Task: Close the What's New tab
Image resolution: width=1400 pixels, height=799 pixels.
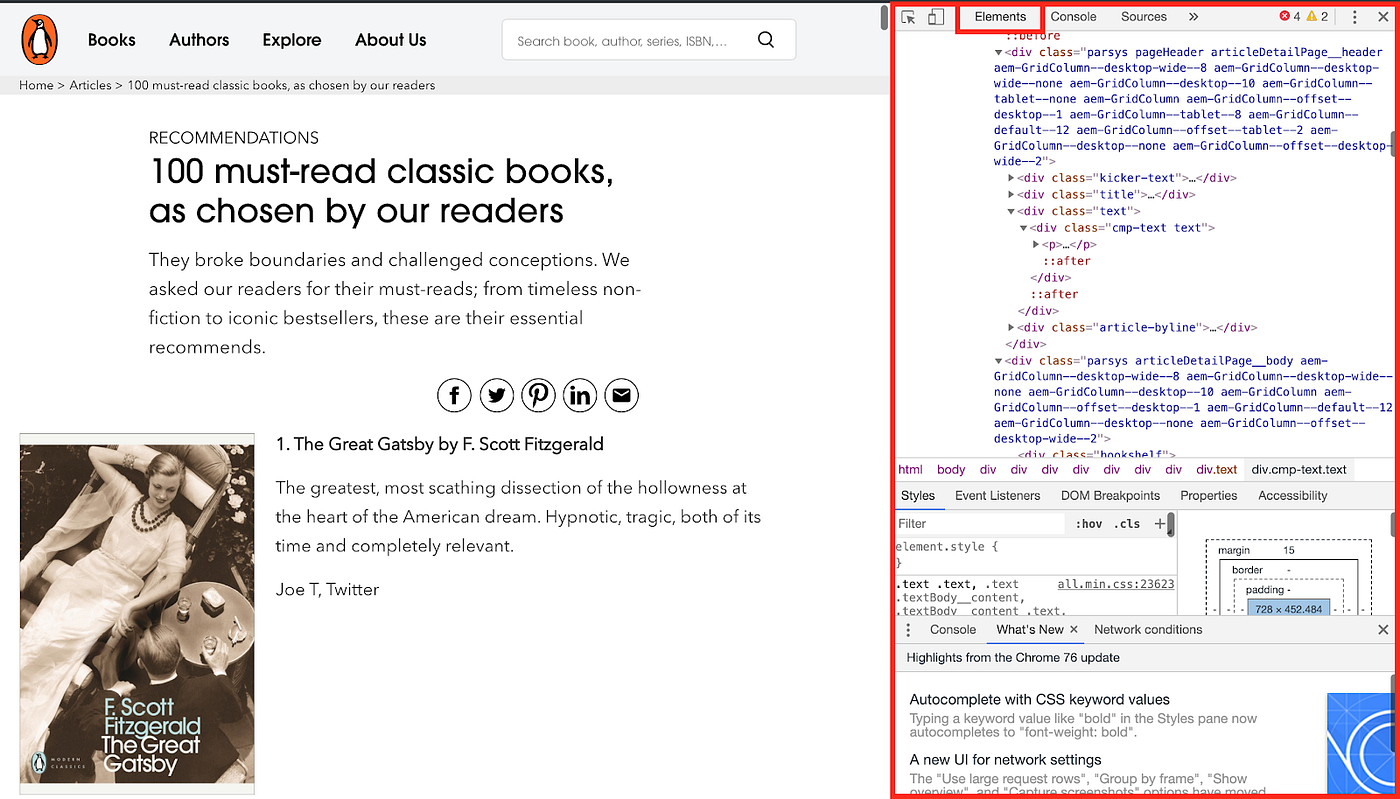Action: point(1074,630)
